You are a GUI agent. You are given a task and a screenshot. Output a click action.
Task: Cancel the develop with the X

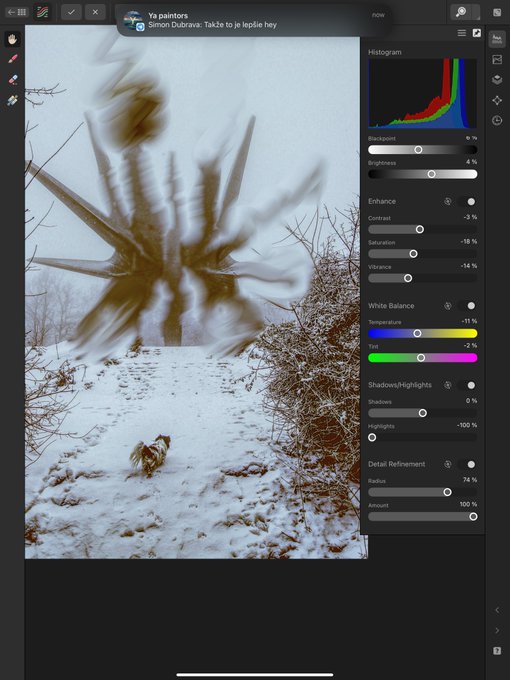[x=95, y=12]
